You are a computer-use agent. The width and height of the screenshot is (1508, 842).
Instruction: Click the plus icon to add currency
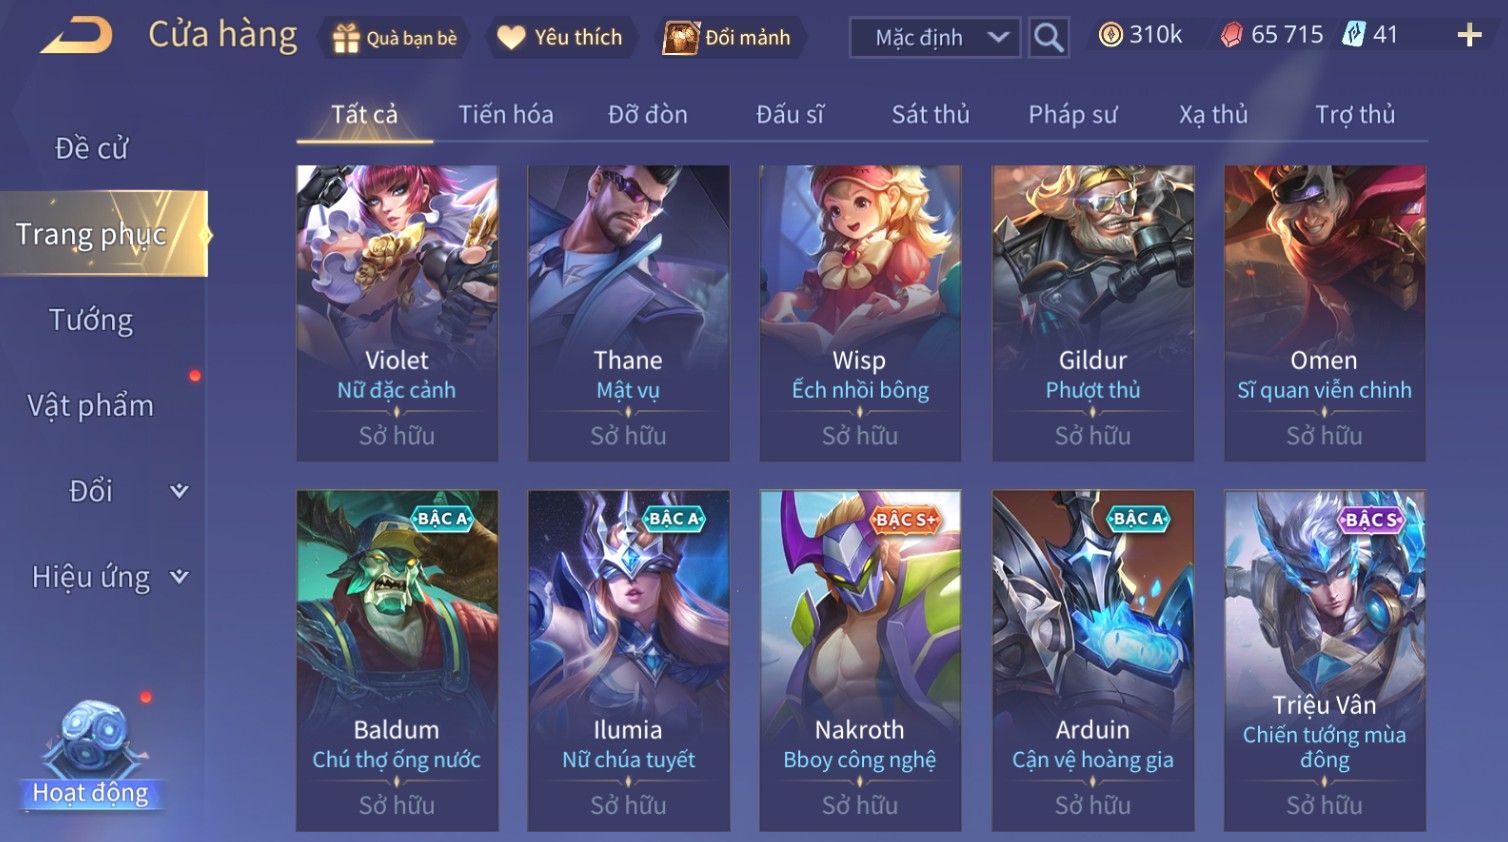point(1469,36)
